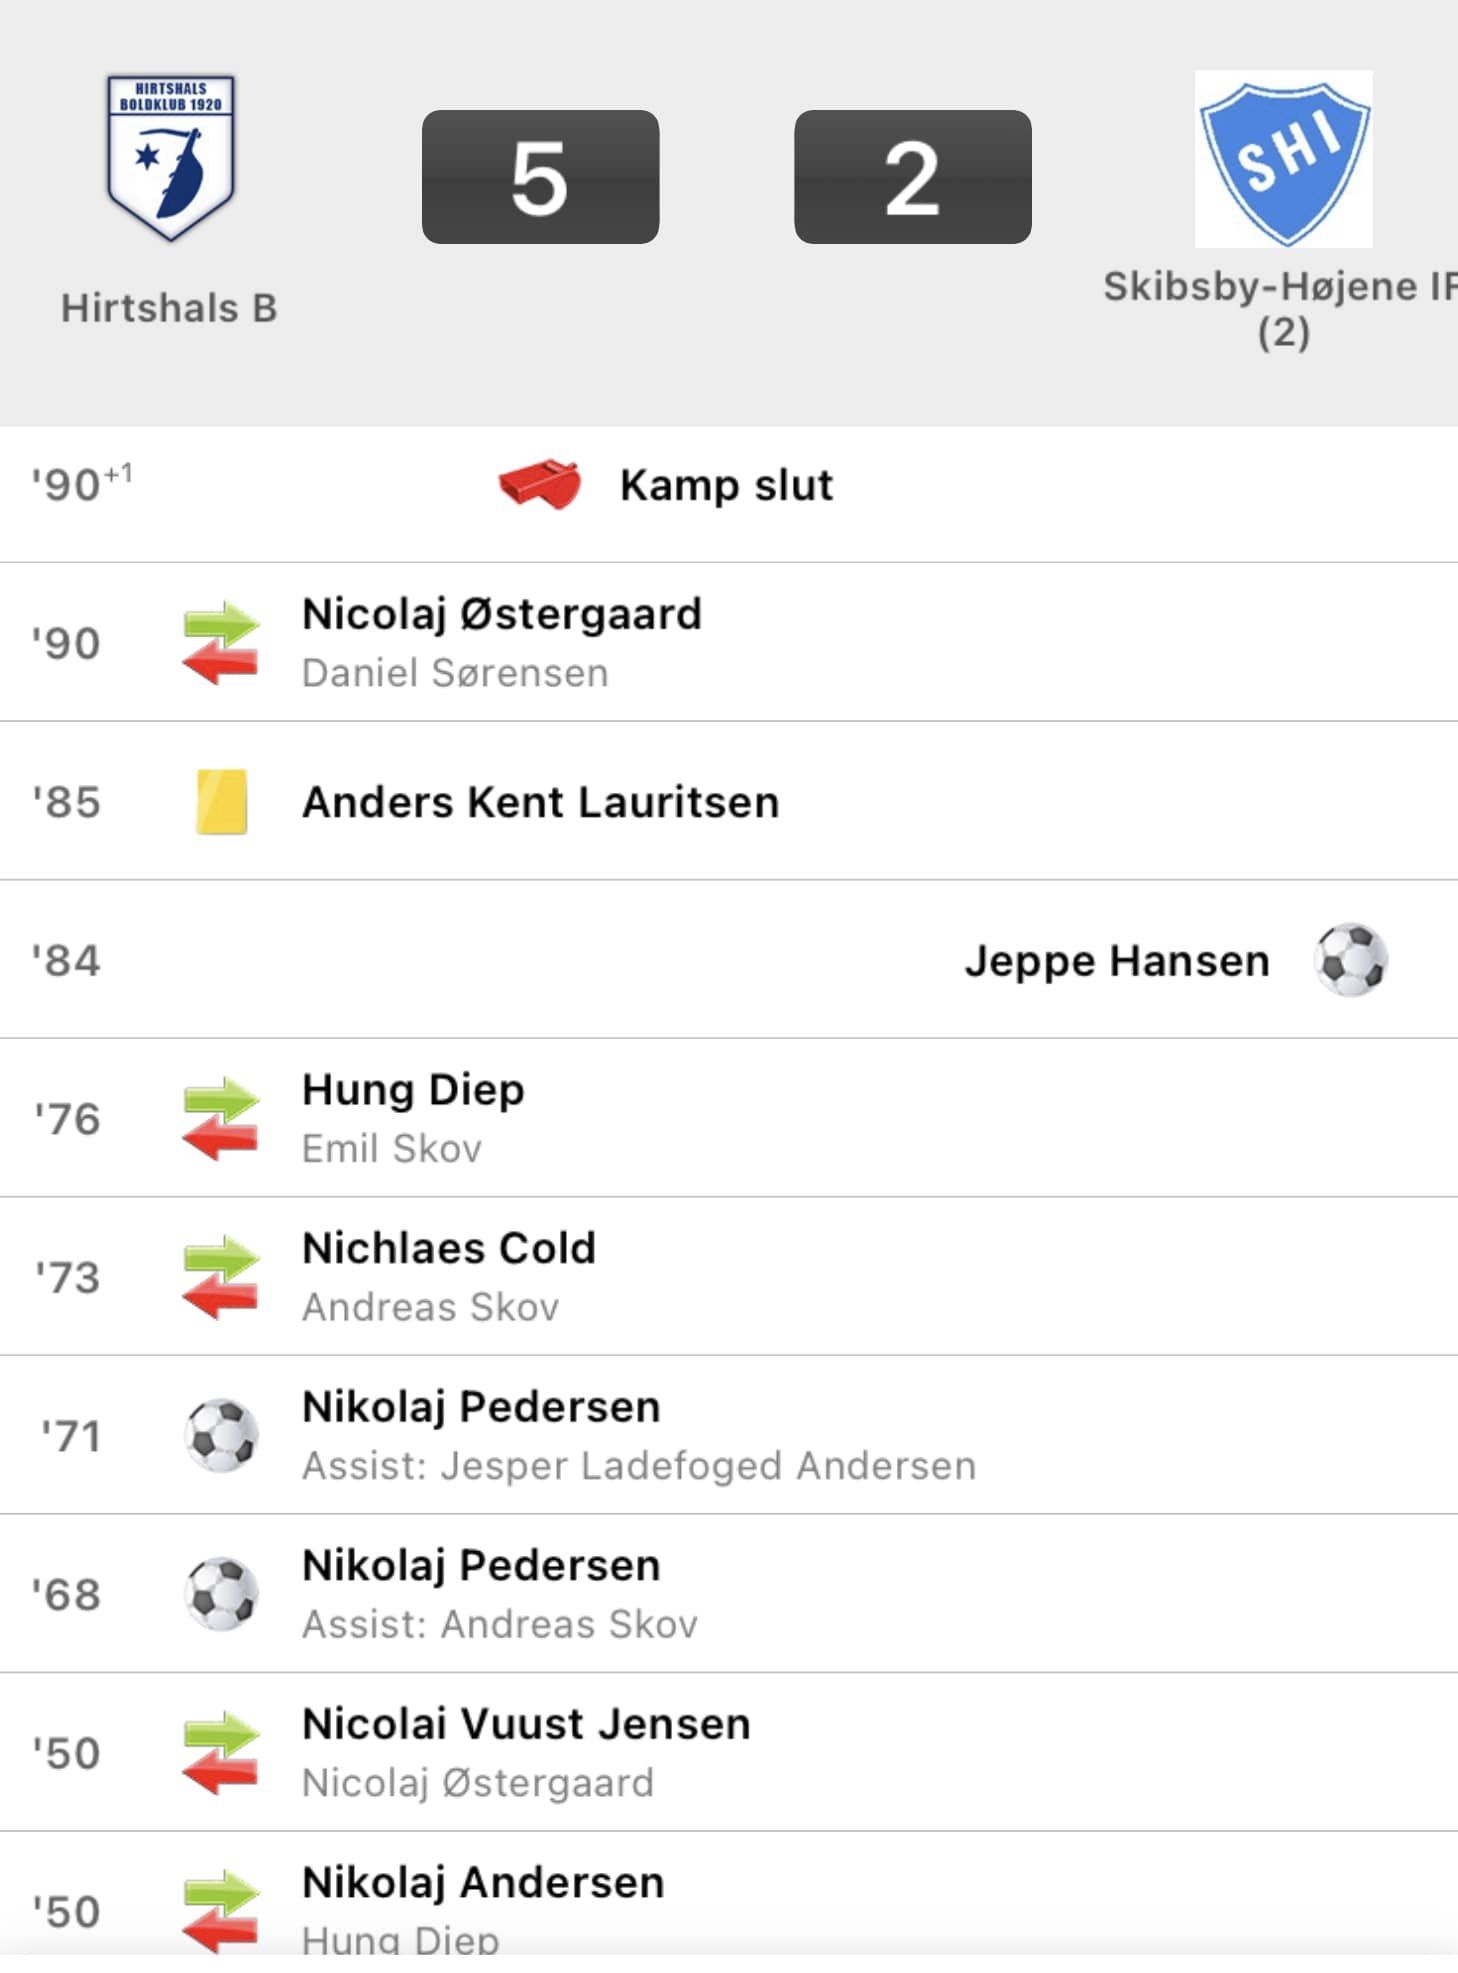Screen dimensions: 1458x1973
Task: Click the yellow card icon
Action: click(221, 801)
